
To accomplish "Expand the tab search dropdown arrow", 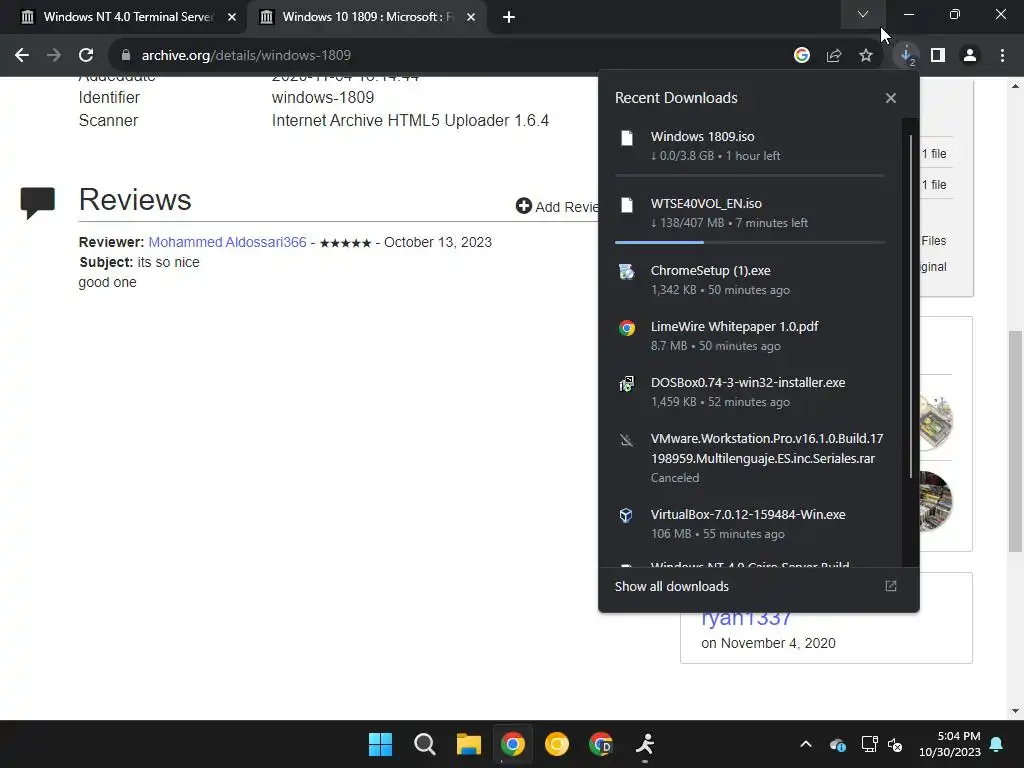I will [863, 14].
